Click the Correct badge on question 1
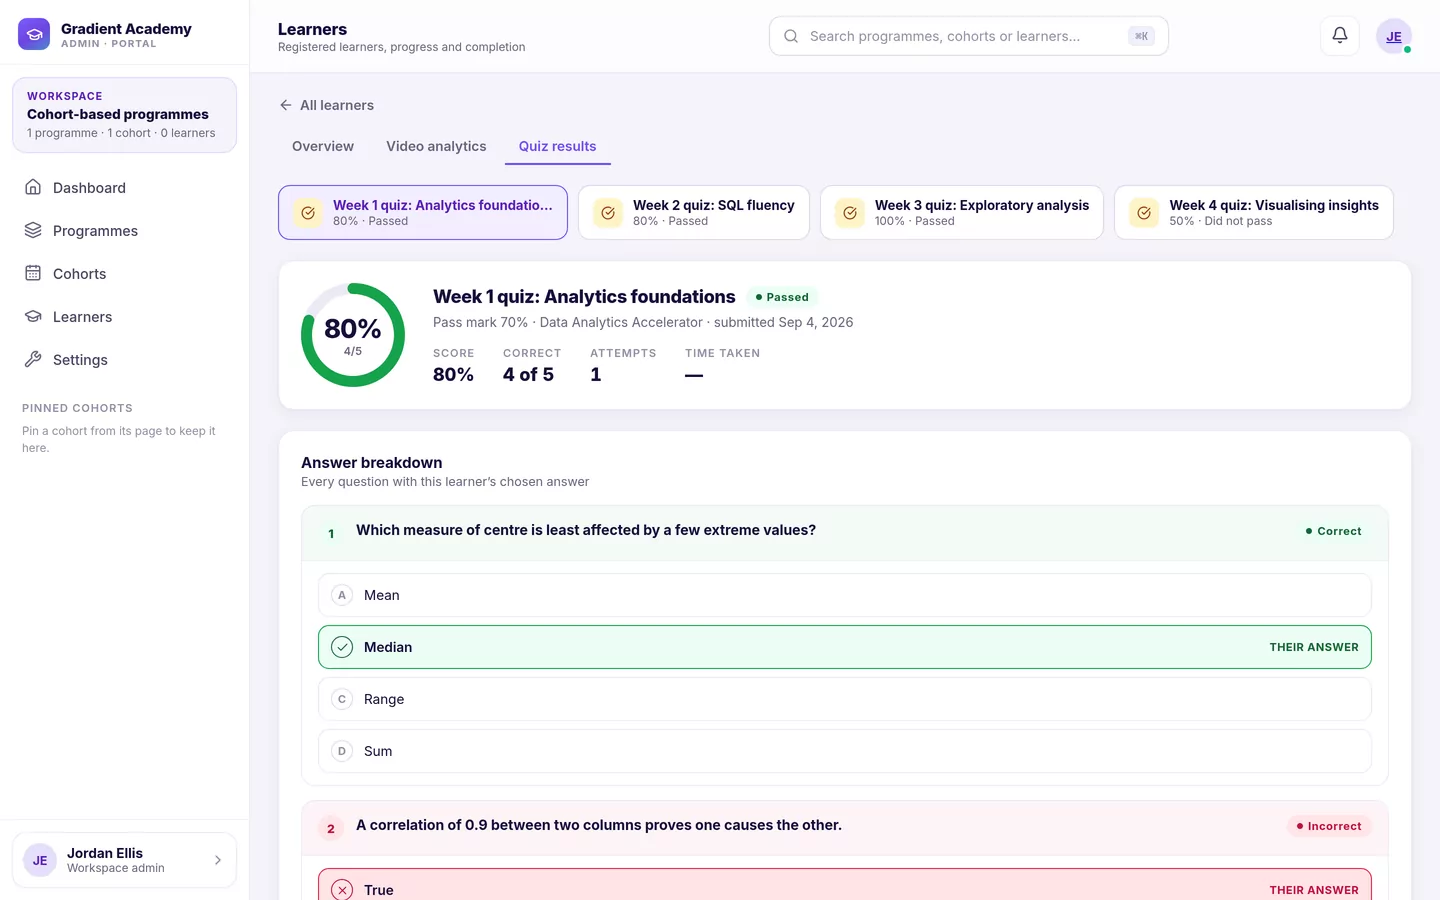This screenshot has width=1440, height=900. point(1334,531)
